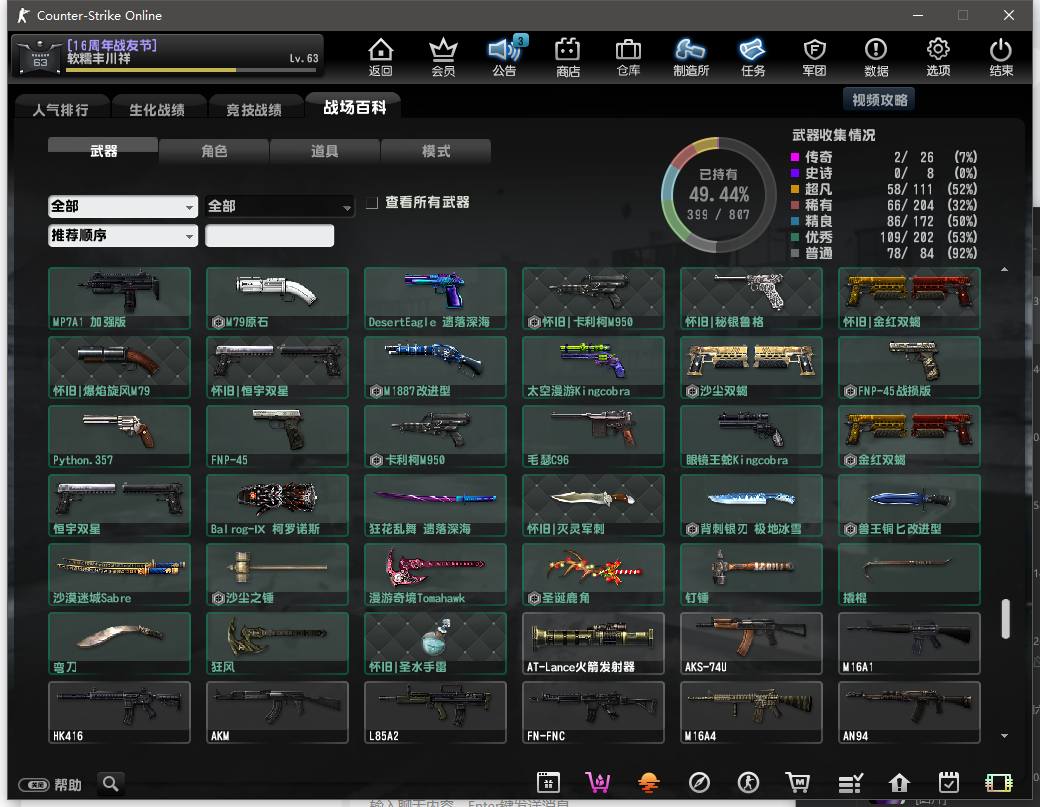This screenshot has height=807, width=1040.
Task: Click the 公告 announcements megaphone icon
Action: pyautogui.click(x=504, y=56)
